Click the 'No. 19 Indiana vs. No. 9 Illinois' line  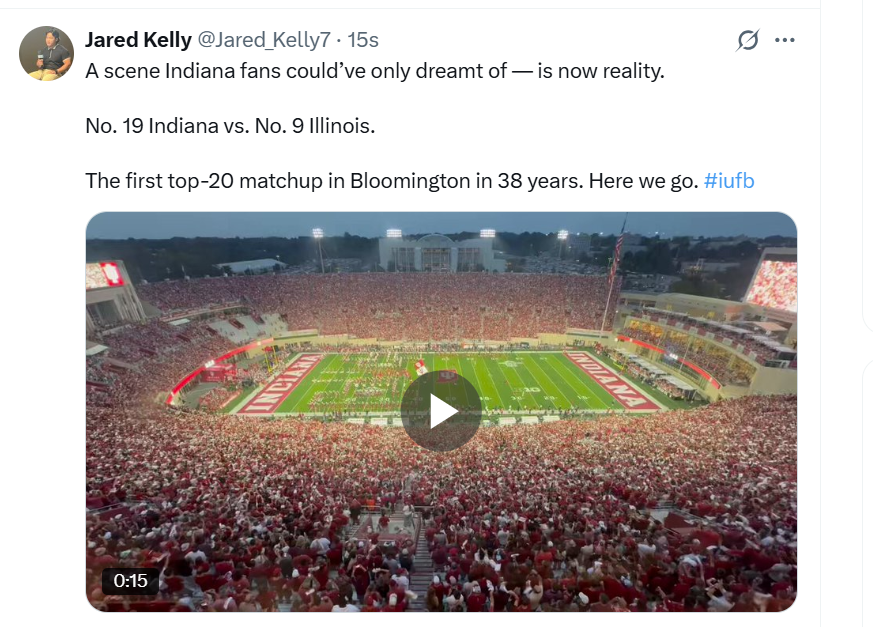(x=230, y=126)
